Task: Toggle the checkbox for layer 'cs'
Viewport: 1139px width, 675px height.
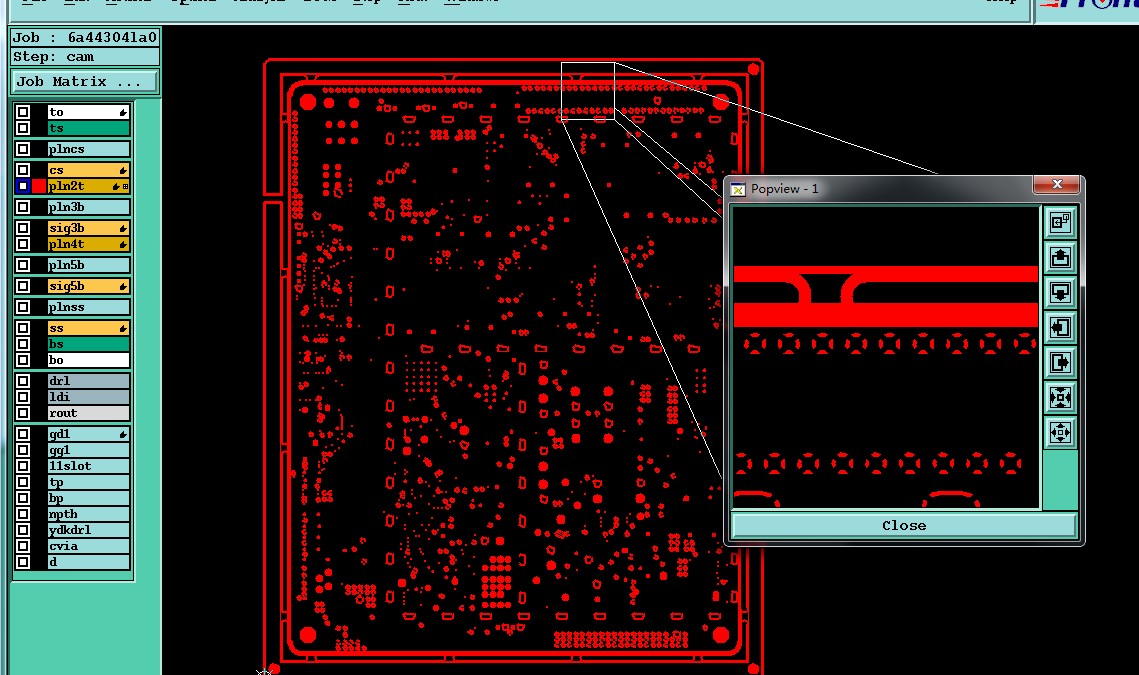Action: (x=23, y=170)
